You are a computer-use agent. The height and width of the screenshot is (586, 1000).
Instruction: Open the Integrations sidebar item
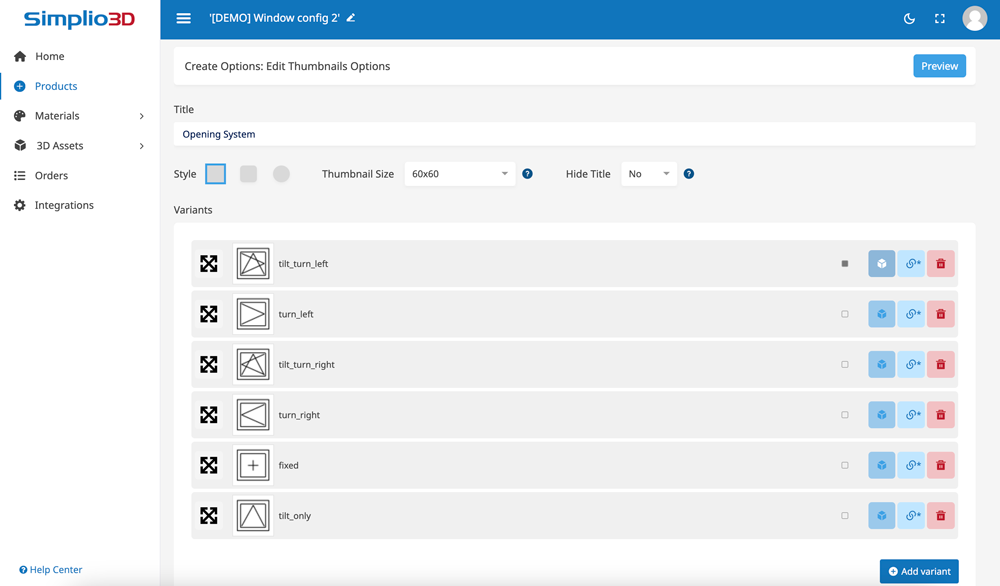point(64,205)
